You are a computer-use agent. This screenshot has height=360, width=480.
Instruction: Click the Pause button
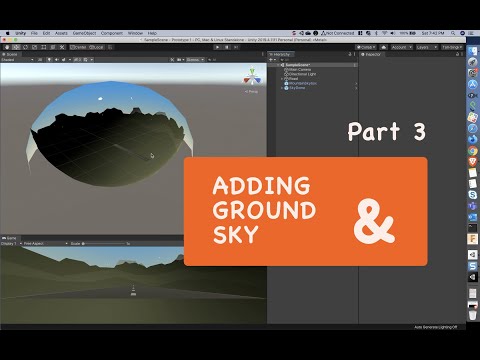227,47
